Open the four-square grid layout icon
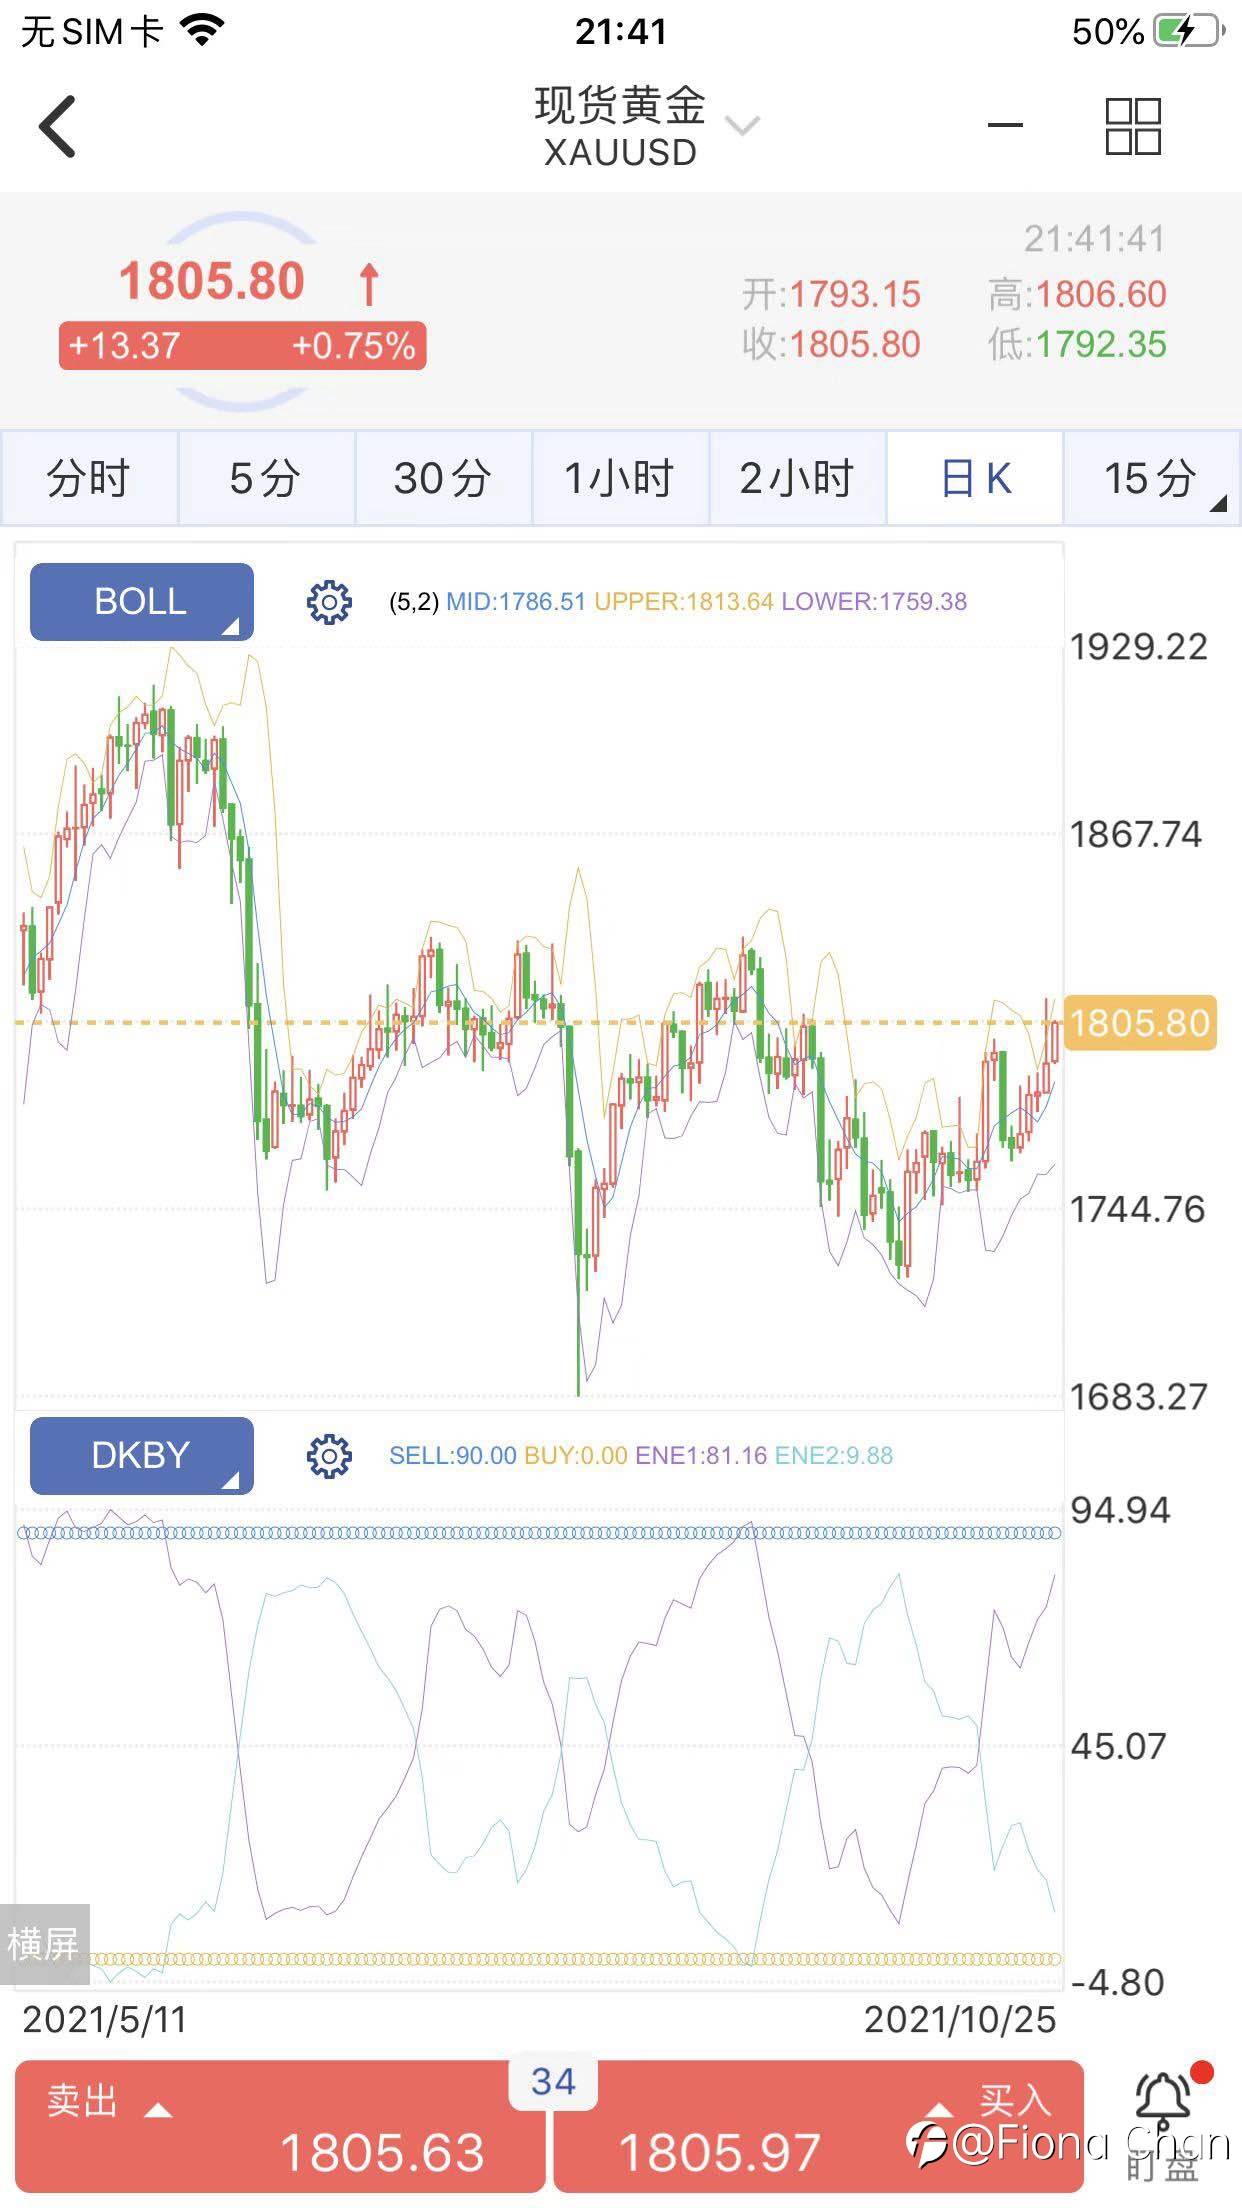This screenshot has width=1242, height=2208. 1132,127
